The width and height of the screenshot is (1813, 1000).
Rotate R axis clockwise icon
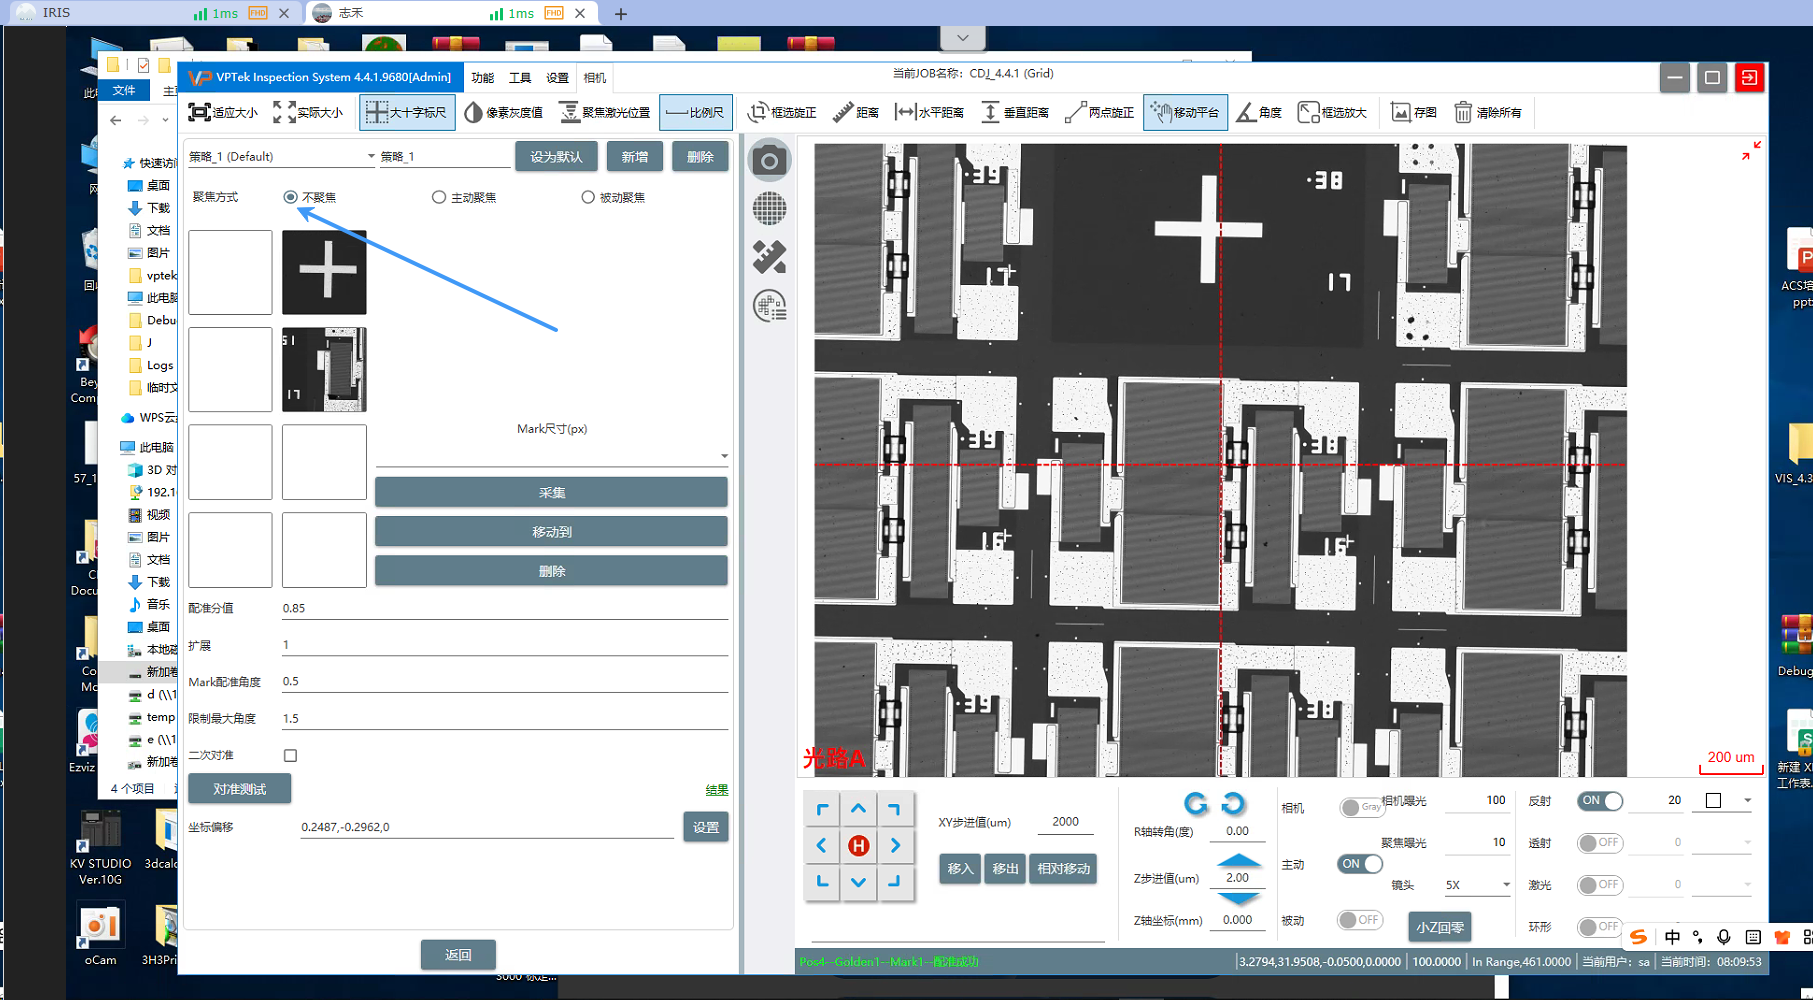pyautogui.click(x=1195, y=803)
